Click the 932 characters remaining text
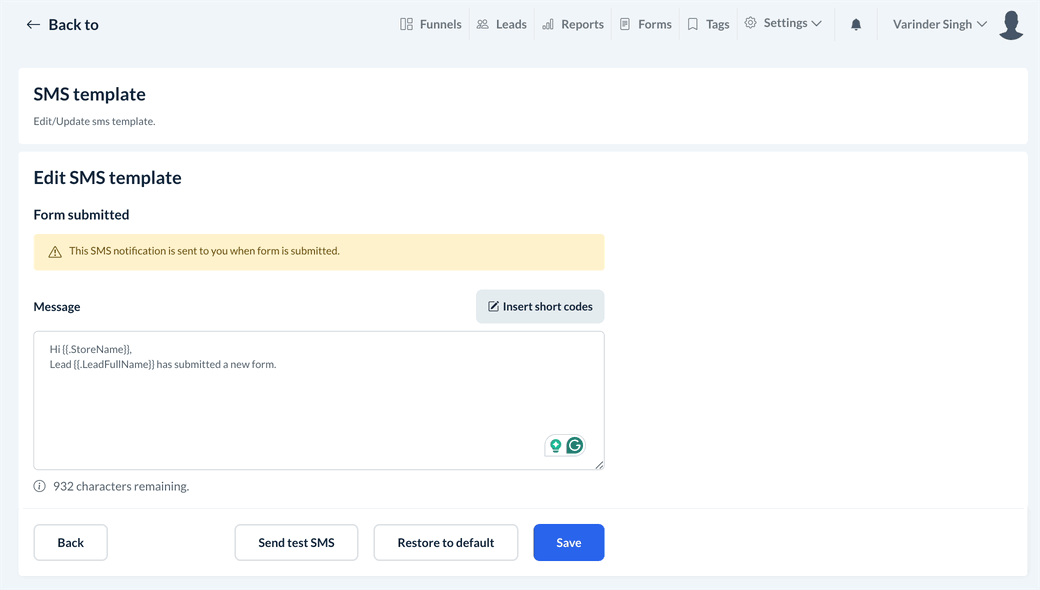The width and height of the screenshot is (1040, 590). pos(121,486)
